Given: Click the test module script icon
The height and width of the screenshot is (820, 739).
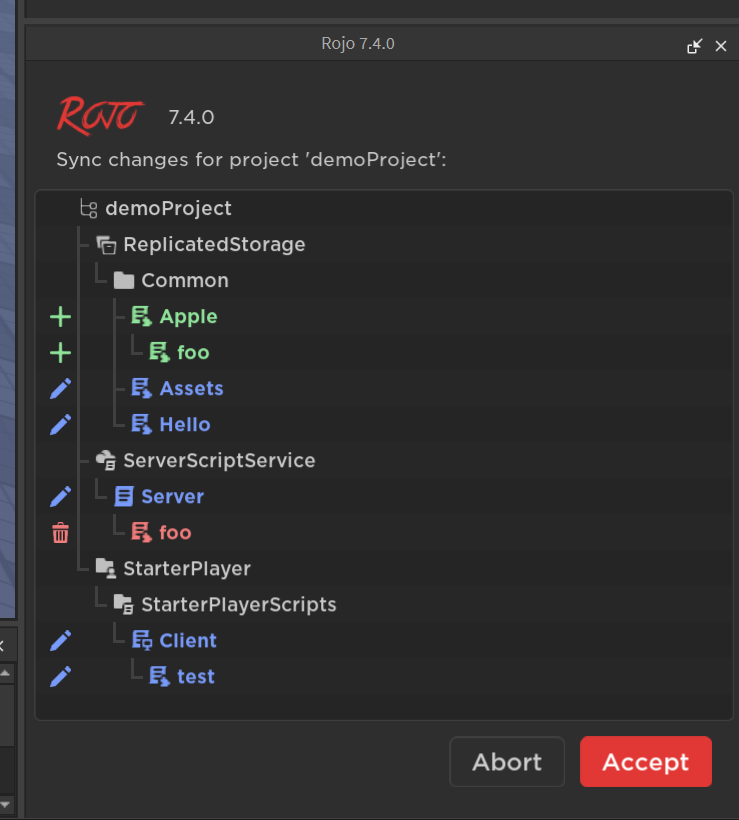Looking at the screenshot, I should [x=160, y=677].
